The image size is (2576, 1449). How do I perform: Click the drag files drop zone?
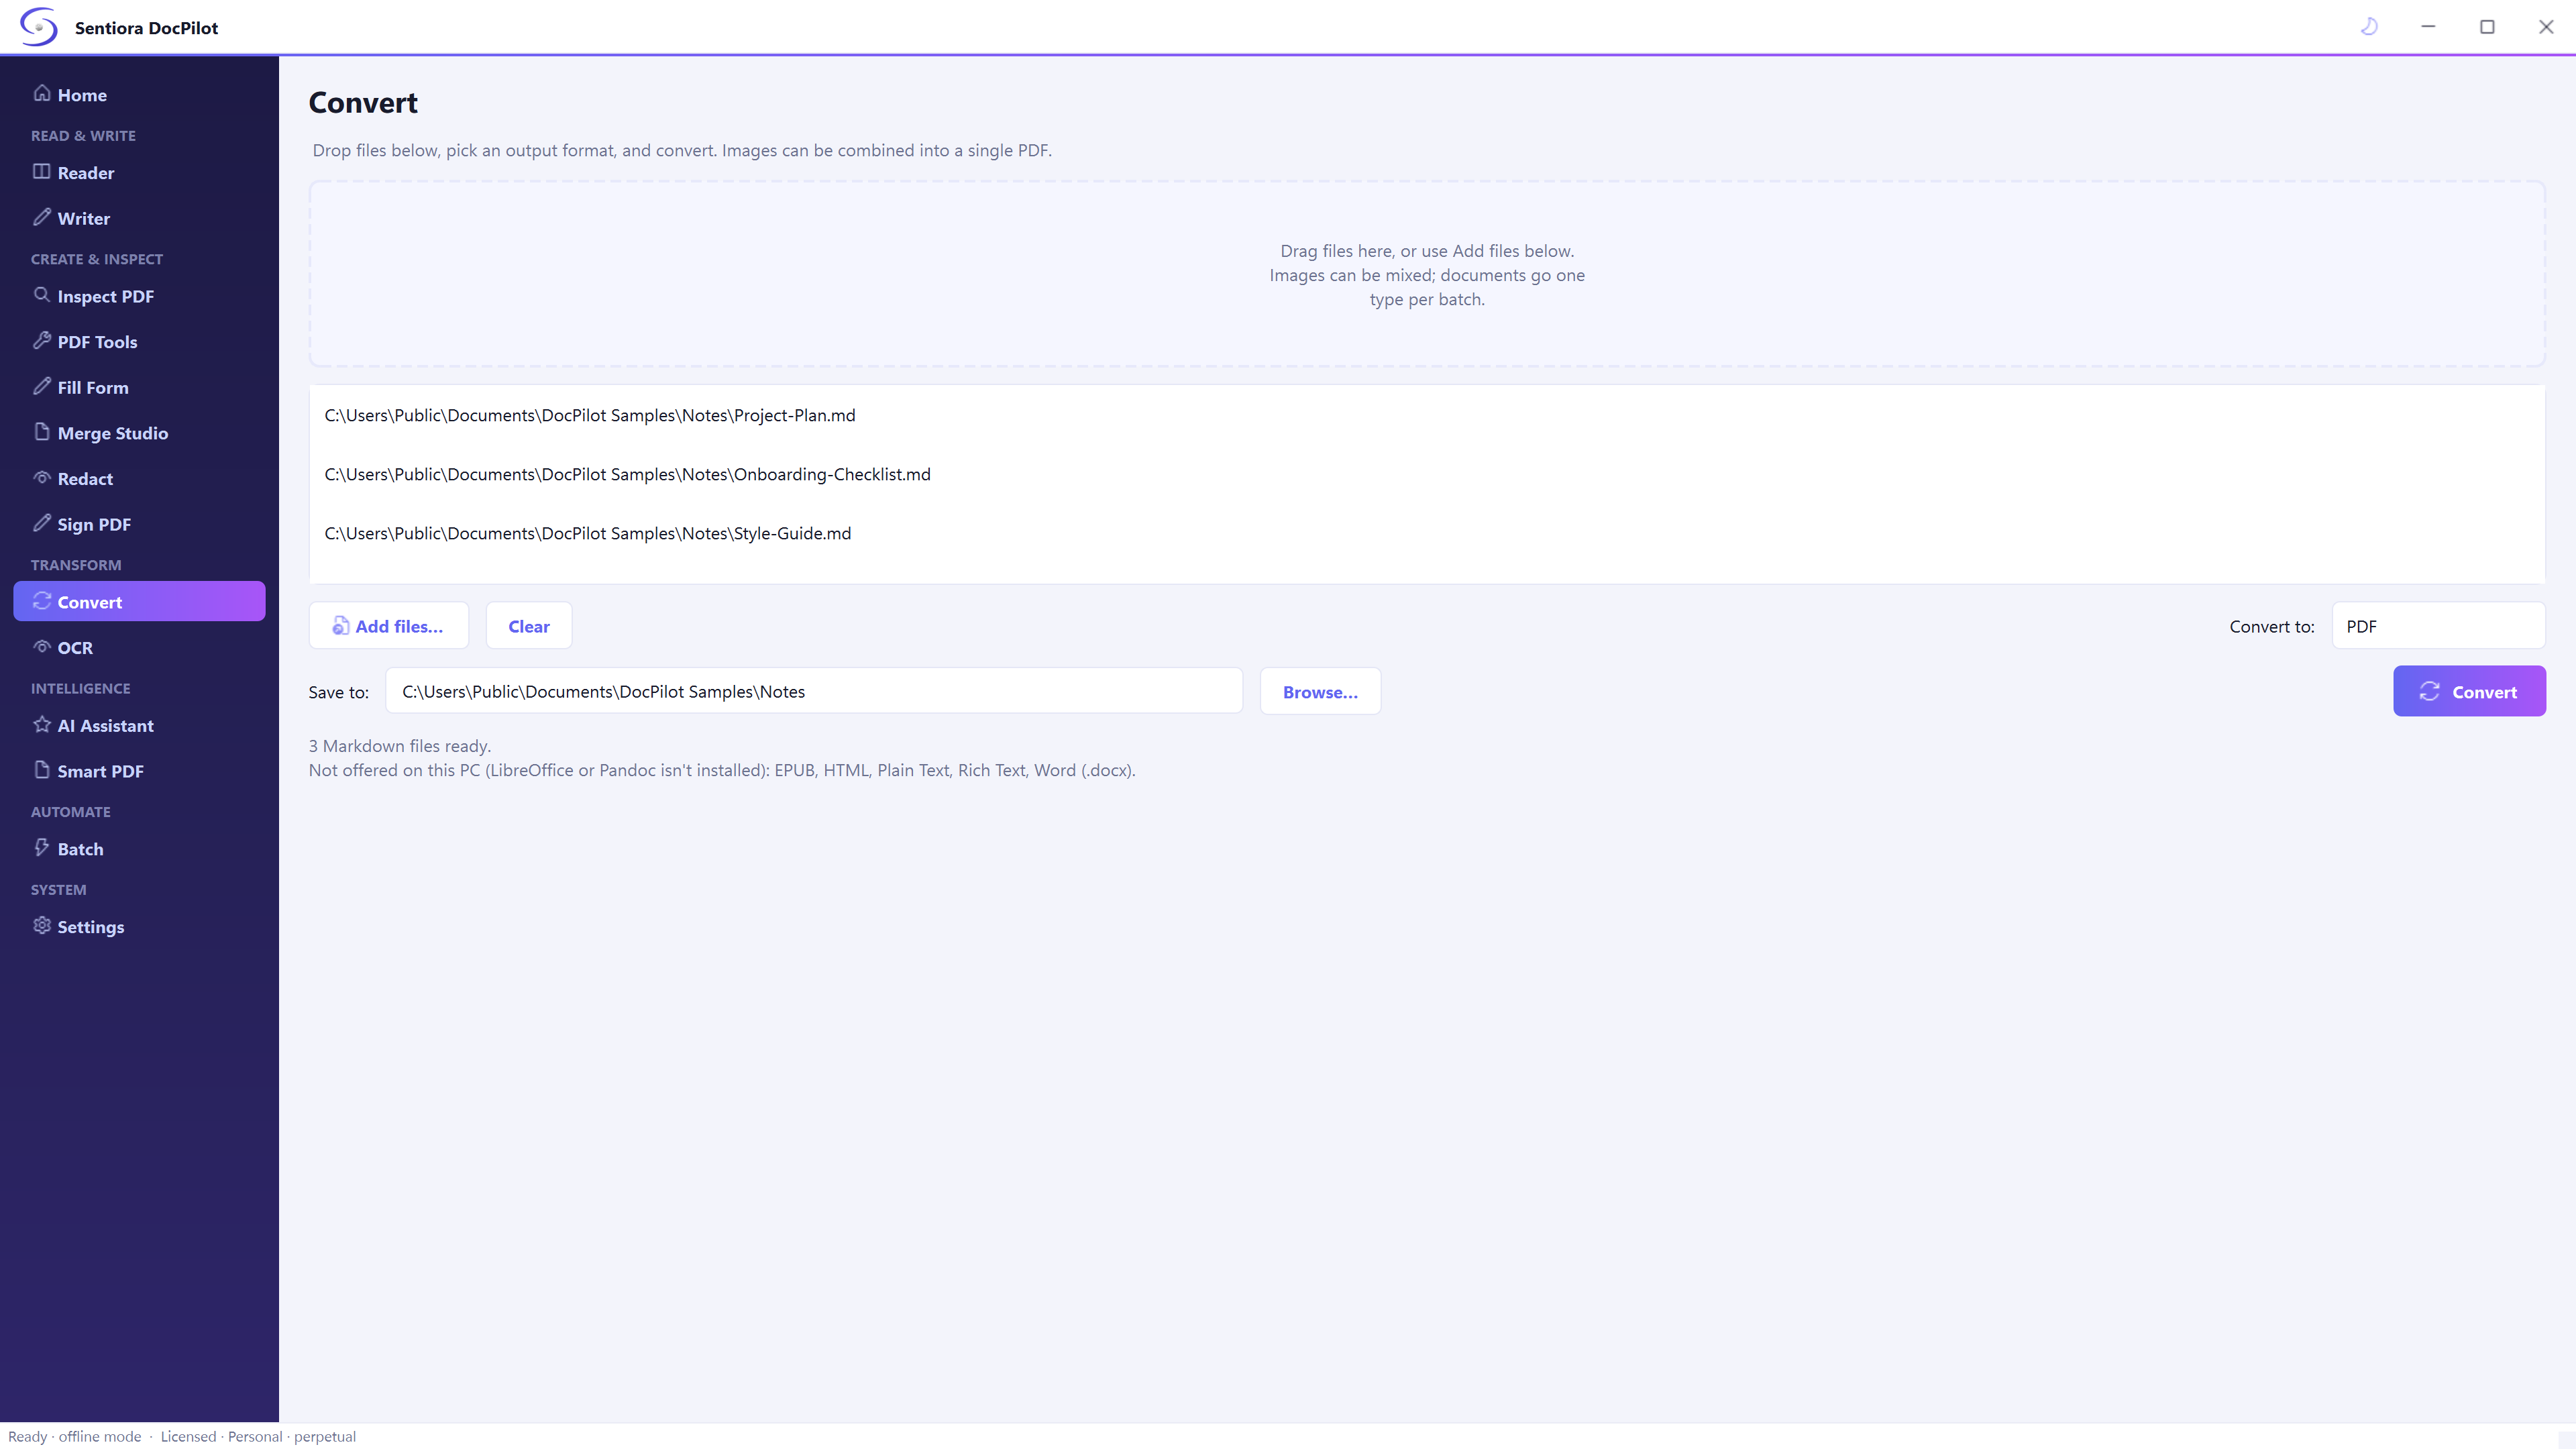[x=1427, y=274]
